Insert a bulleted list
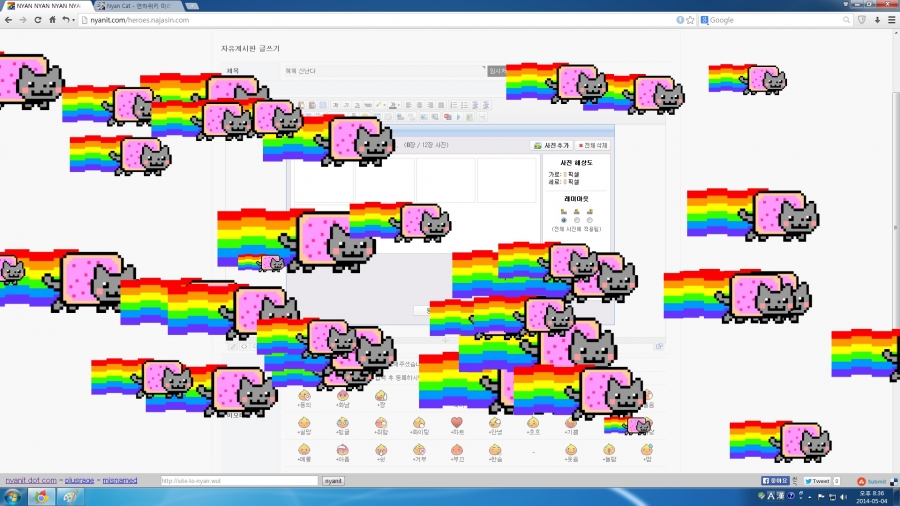900x506 pixels. tap(464, 105)
